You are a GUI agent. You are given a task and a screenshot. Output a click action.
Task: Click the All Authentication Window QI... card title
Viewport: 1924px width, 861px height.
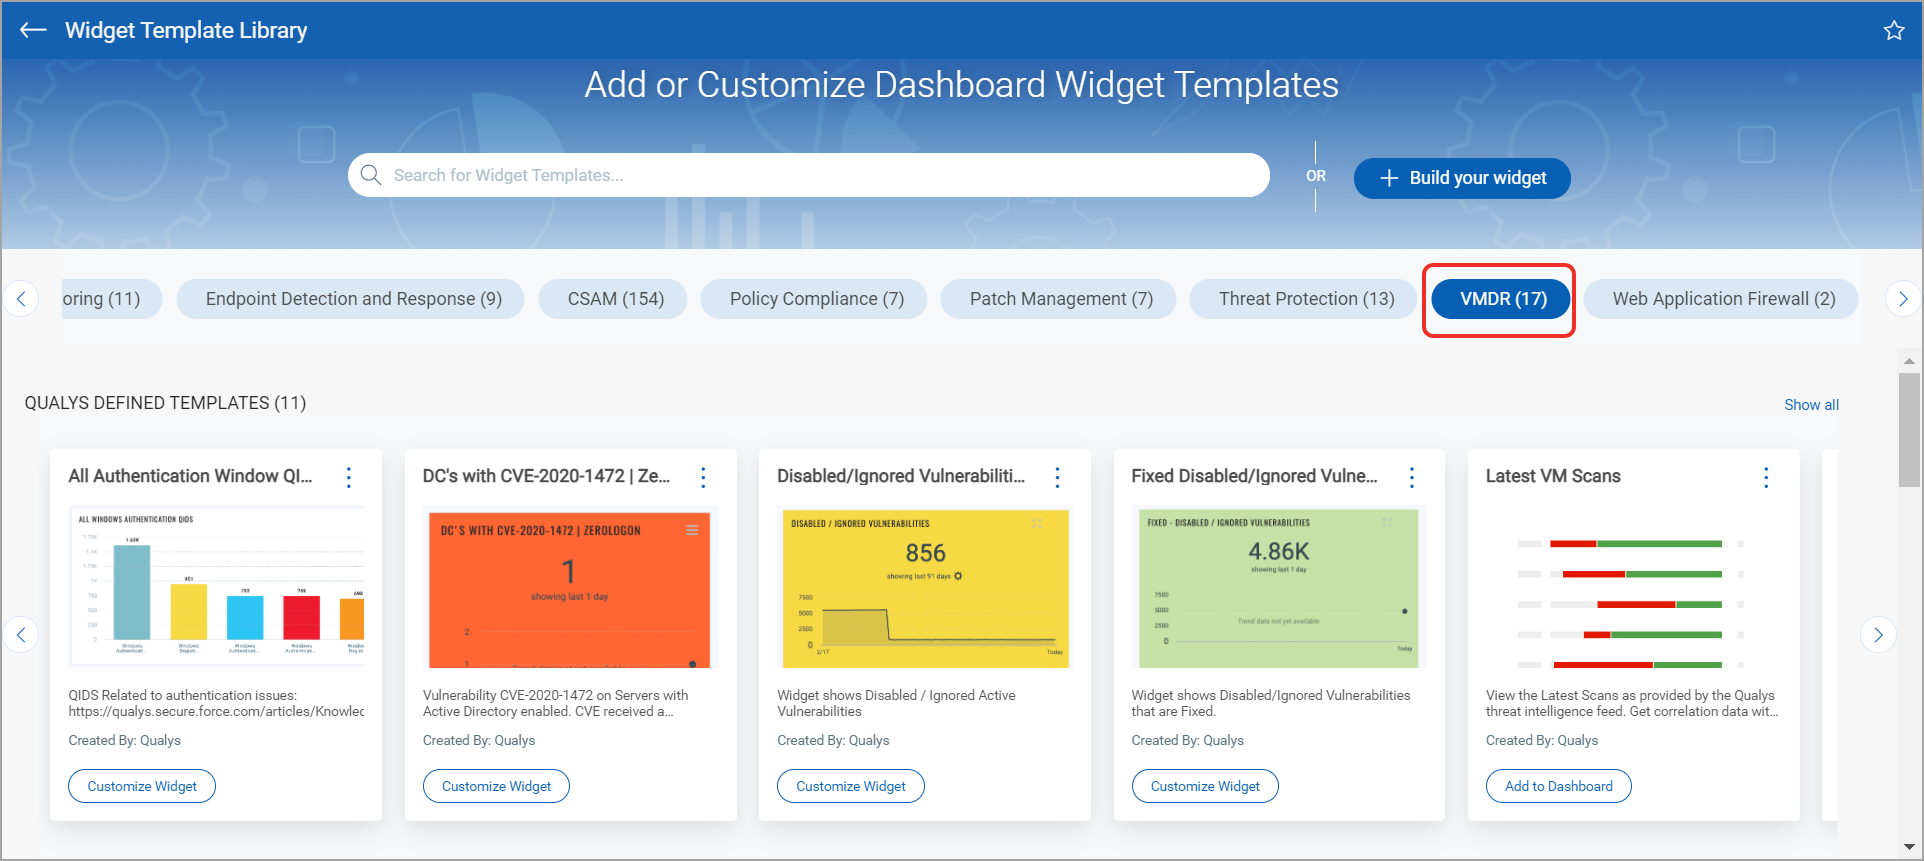[190, 476]
